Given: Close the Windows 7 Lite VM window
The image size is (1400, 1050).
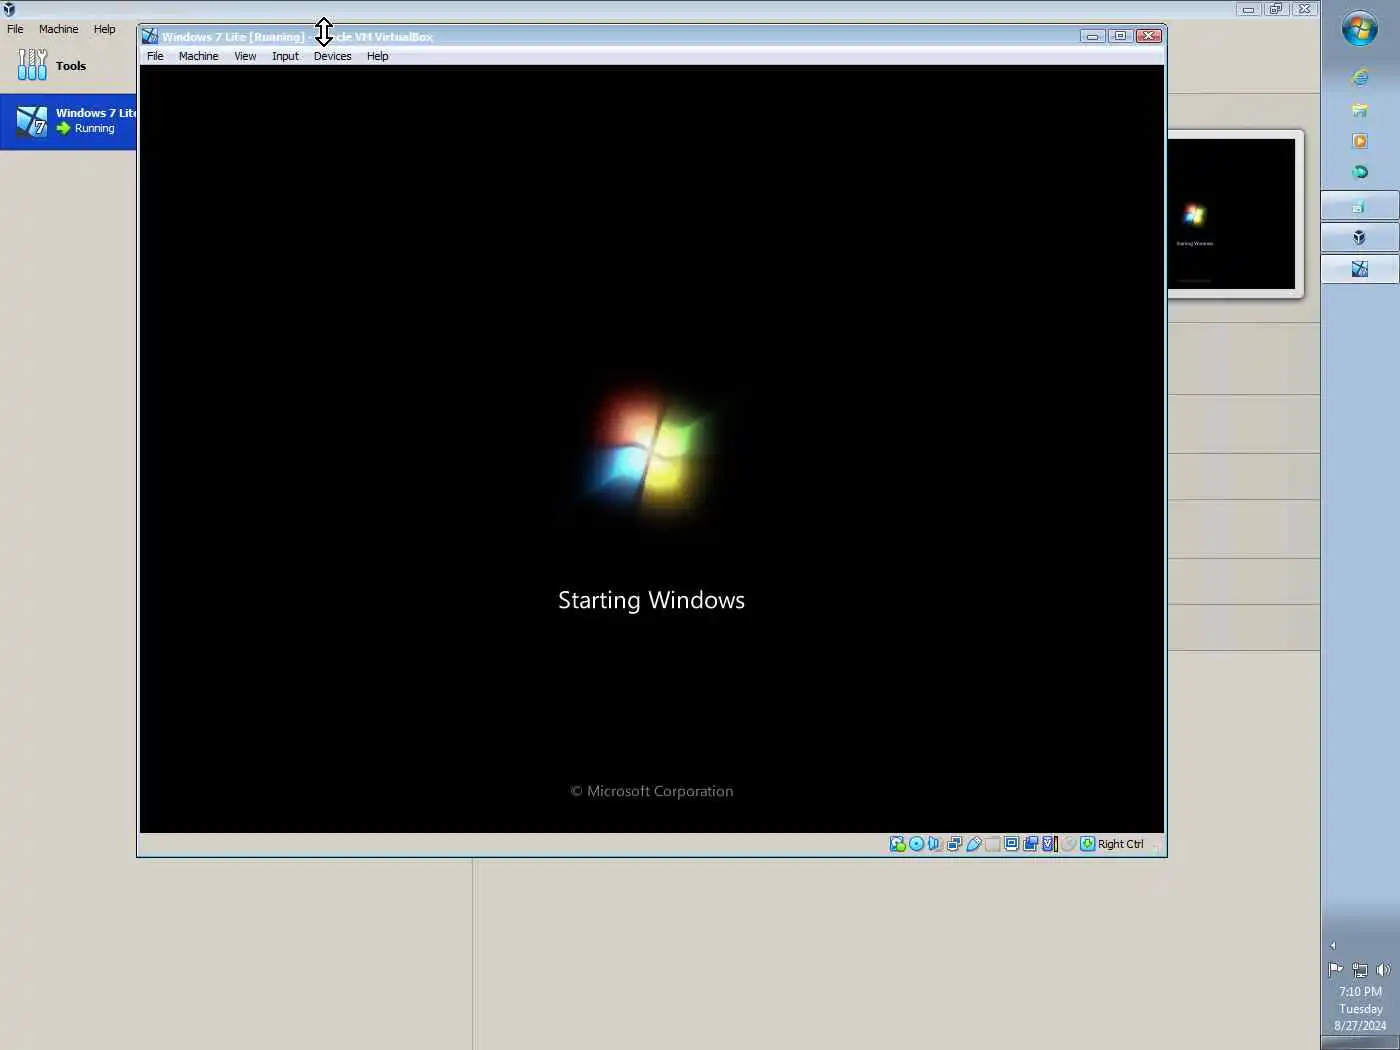Looking at the screenshot, I should tap(1149, 36).
